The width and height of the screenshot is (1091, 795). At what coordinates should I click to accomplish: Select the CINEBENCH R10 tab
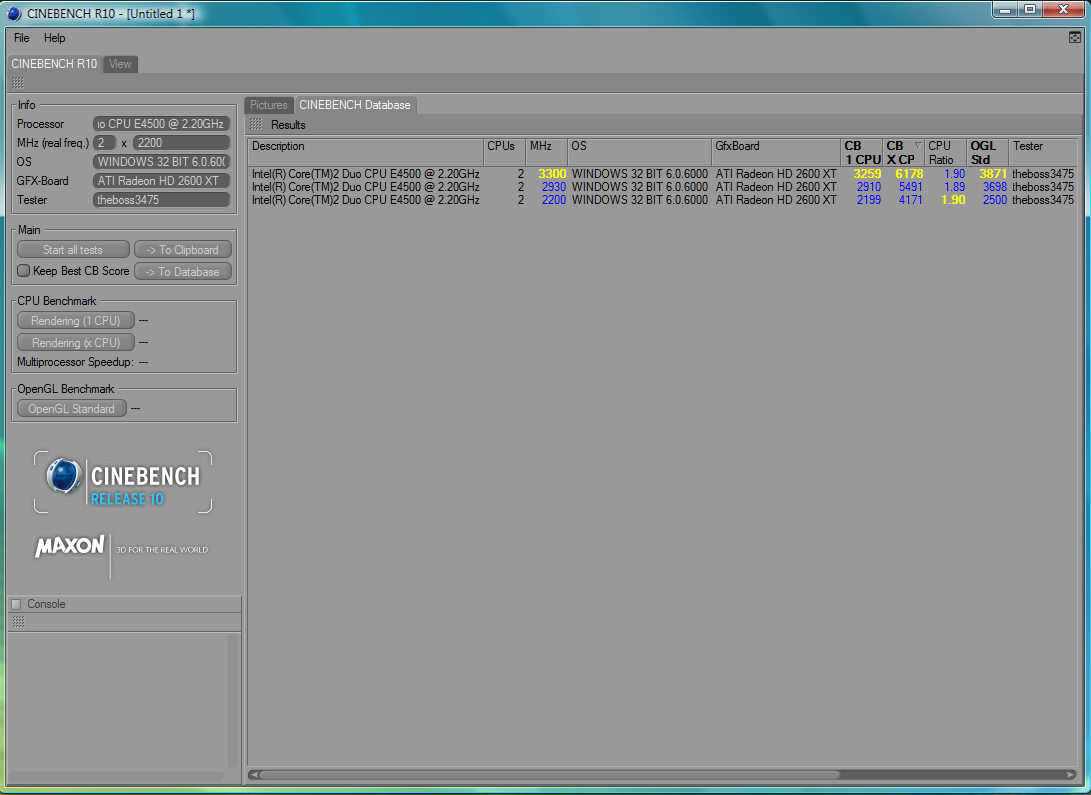click(54, 64)
